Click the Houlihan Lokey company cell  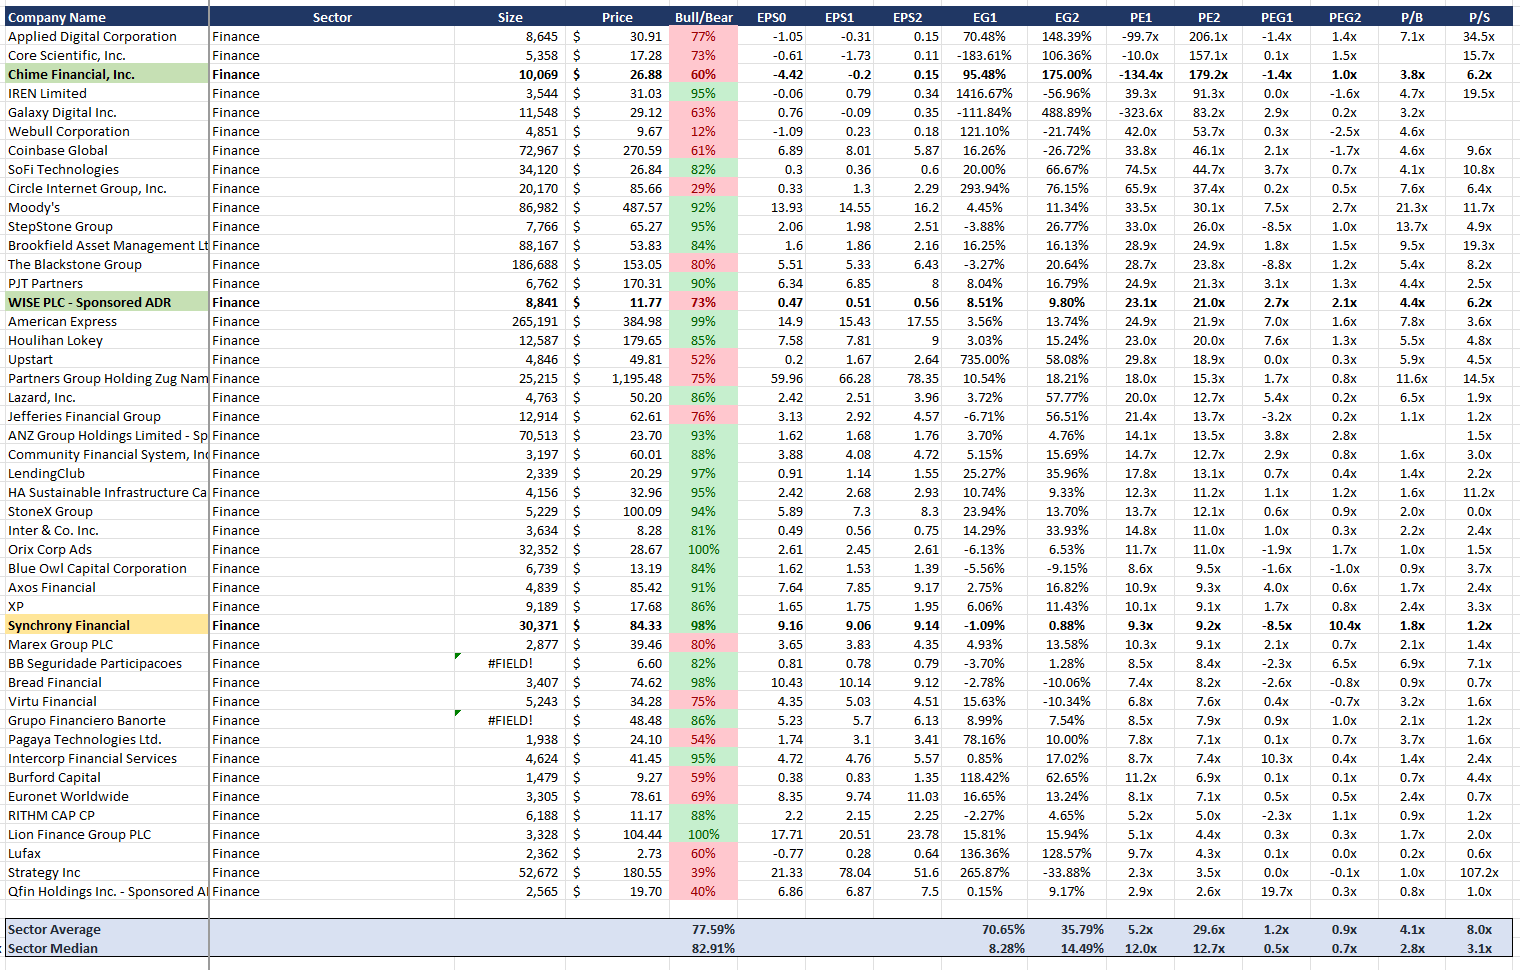point(106,340)
